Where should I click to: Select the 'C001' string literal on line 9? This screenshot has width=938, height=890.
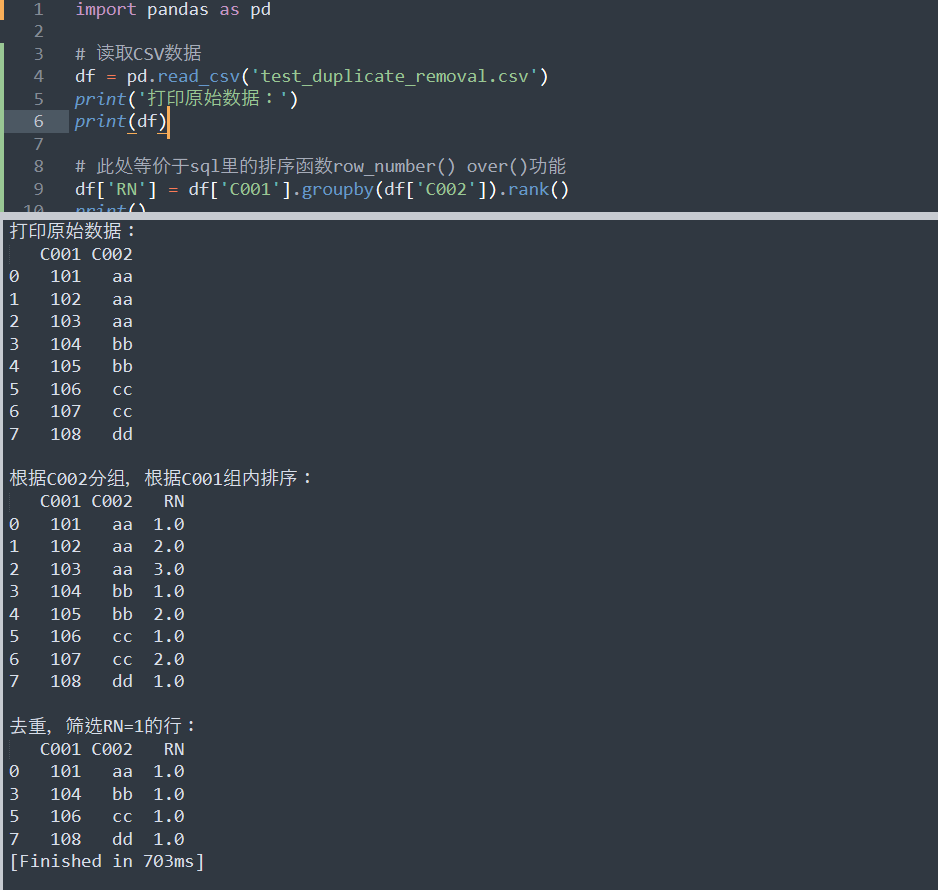coord(251,188)
